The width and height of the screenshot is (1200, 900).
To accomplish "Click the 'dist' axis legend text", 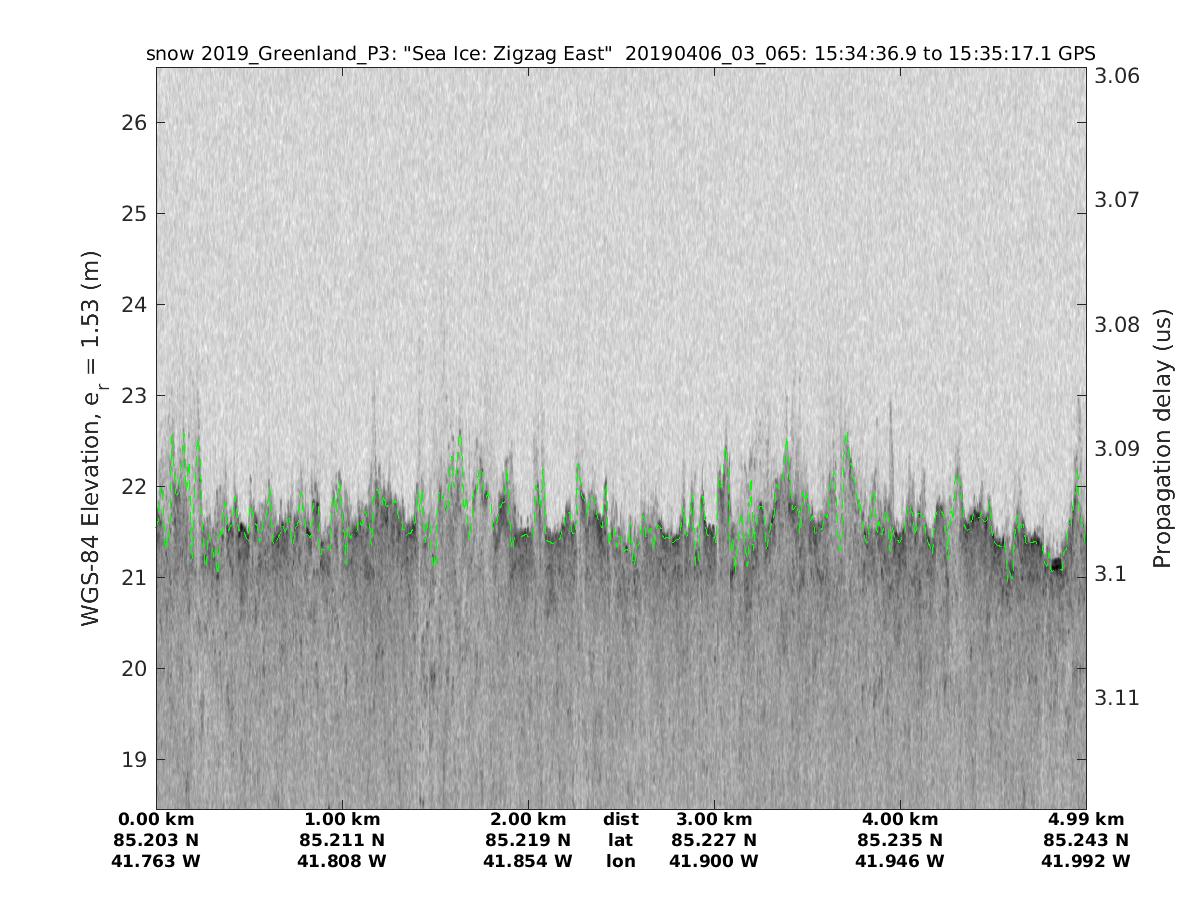I will point(620,820).
